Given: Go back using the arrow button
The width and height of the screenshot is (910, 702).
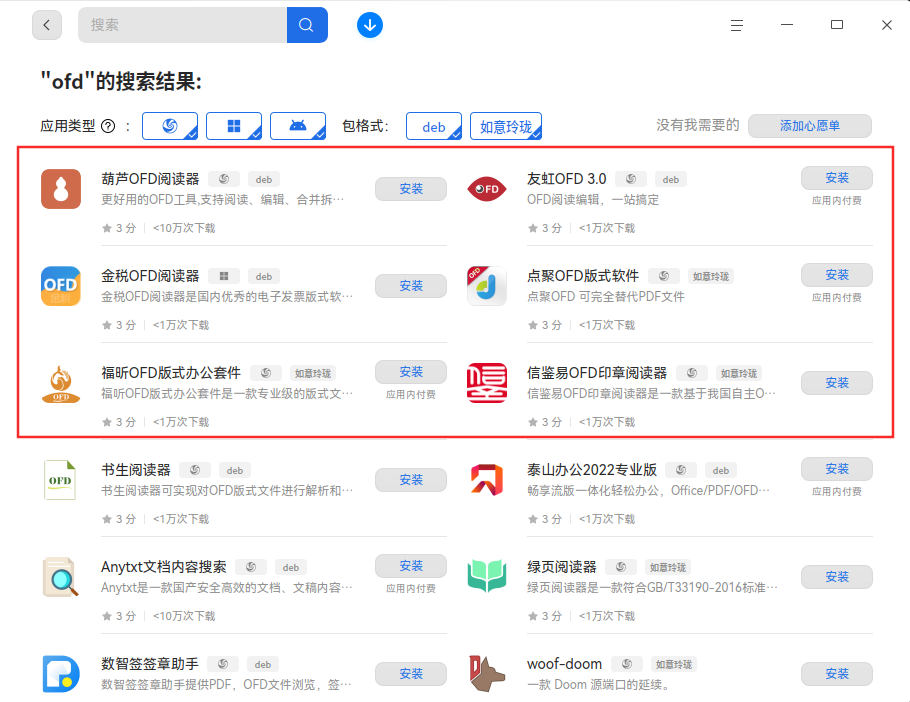Looking at the screenshot, I should pos(47,25).
